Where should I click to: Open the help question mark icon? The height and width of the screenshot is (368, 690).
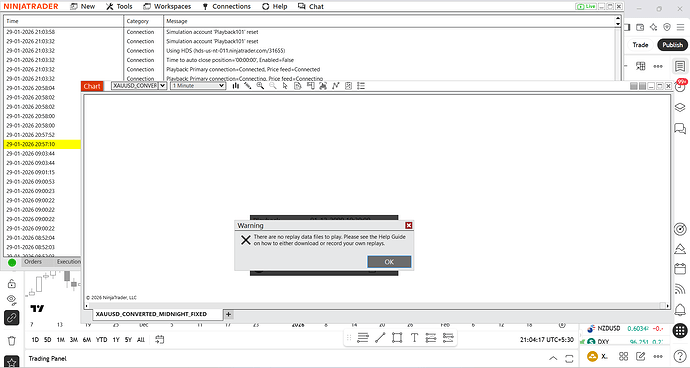680,356
